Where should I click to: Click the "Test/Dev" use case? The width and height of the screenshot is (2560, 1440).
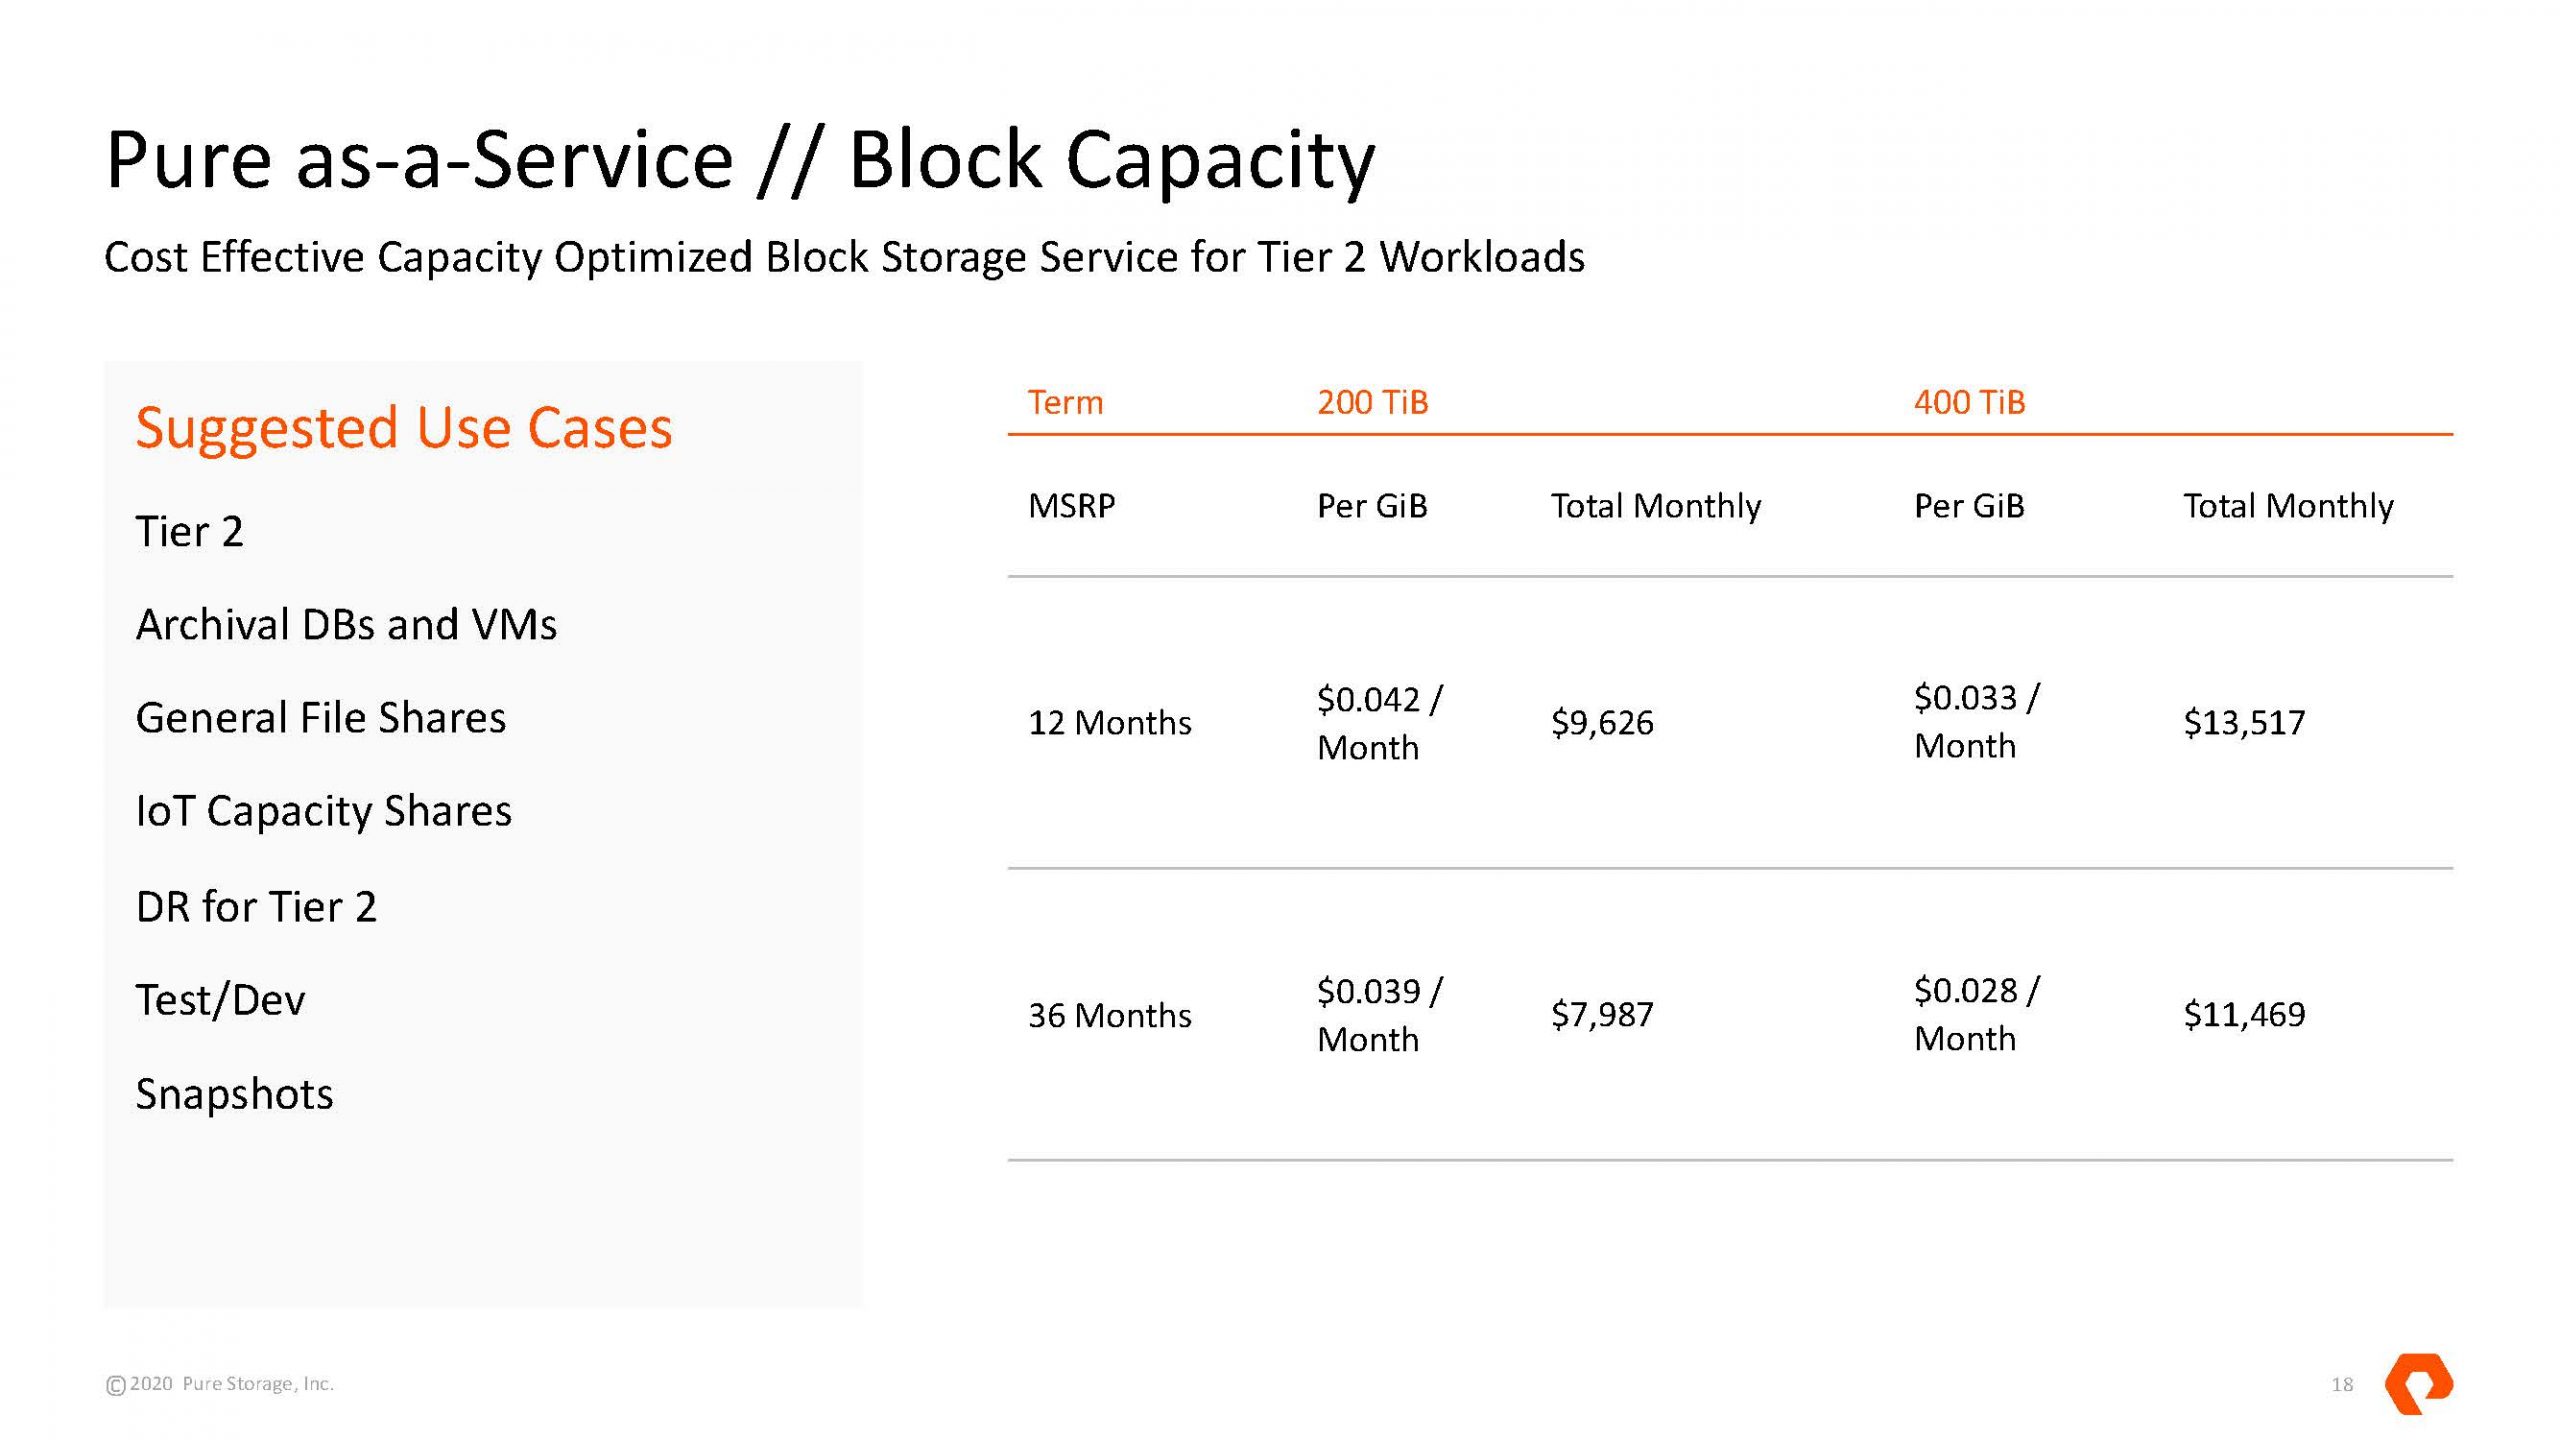[220, 1000]
